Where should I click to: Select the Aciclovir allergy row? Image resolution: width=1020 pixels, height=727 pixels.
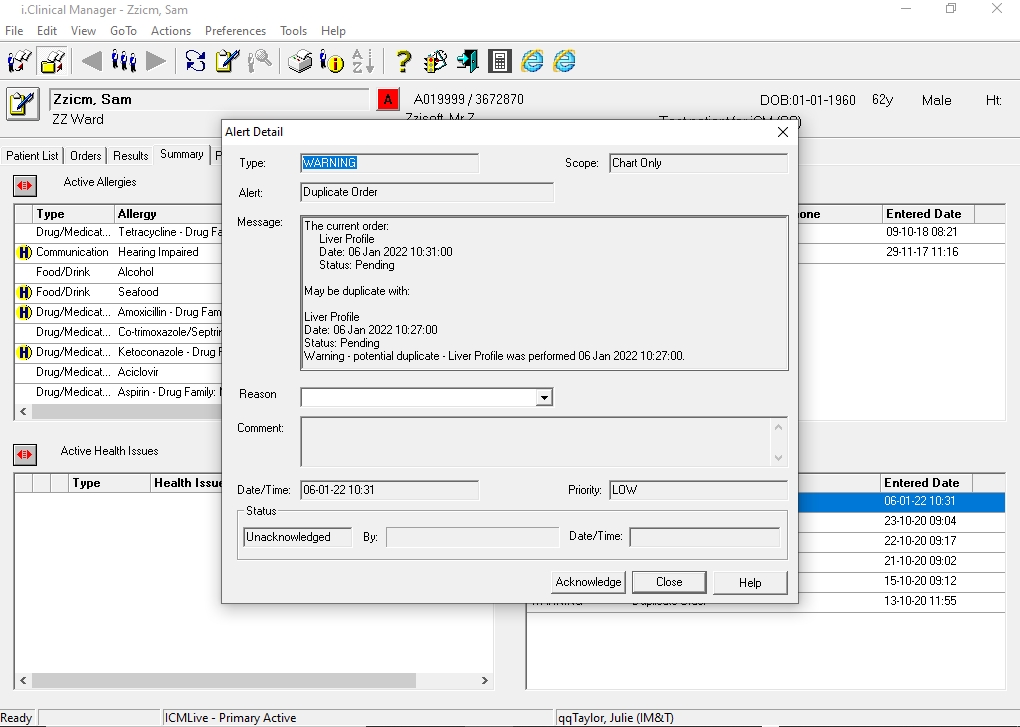point(118,373)
